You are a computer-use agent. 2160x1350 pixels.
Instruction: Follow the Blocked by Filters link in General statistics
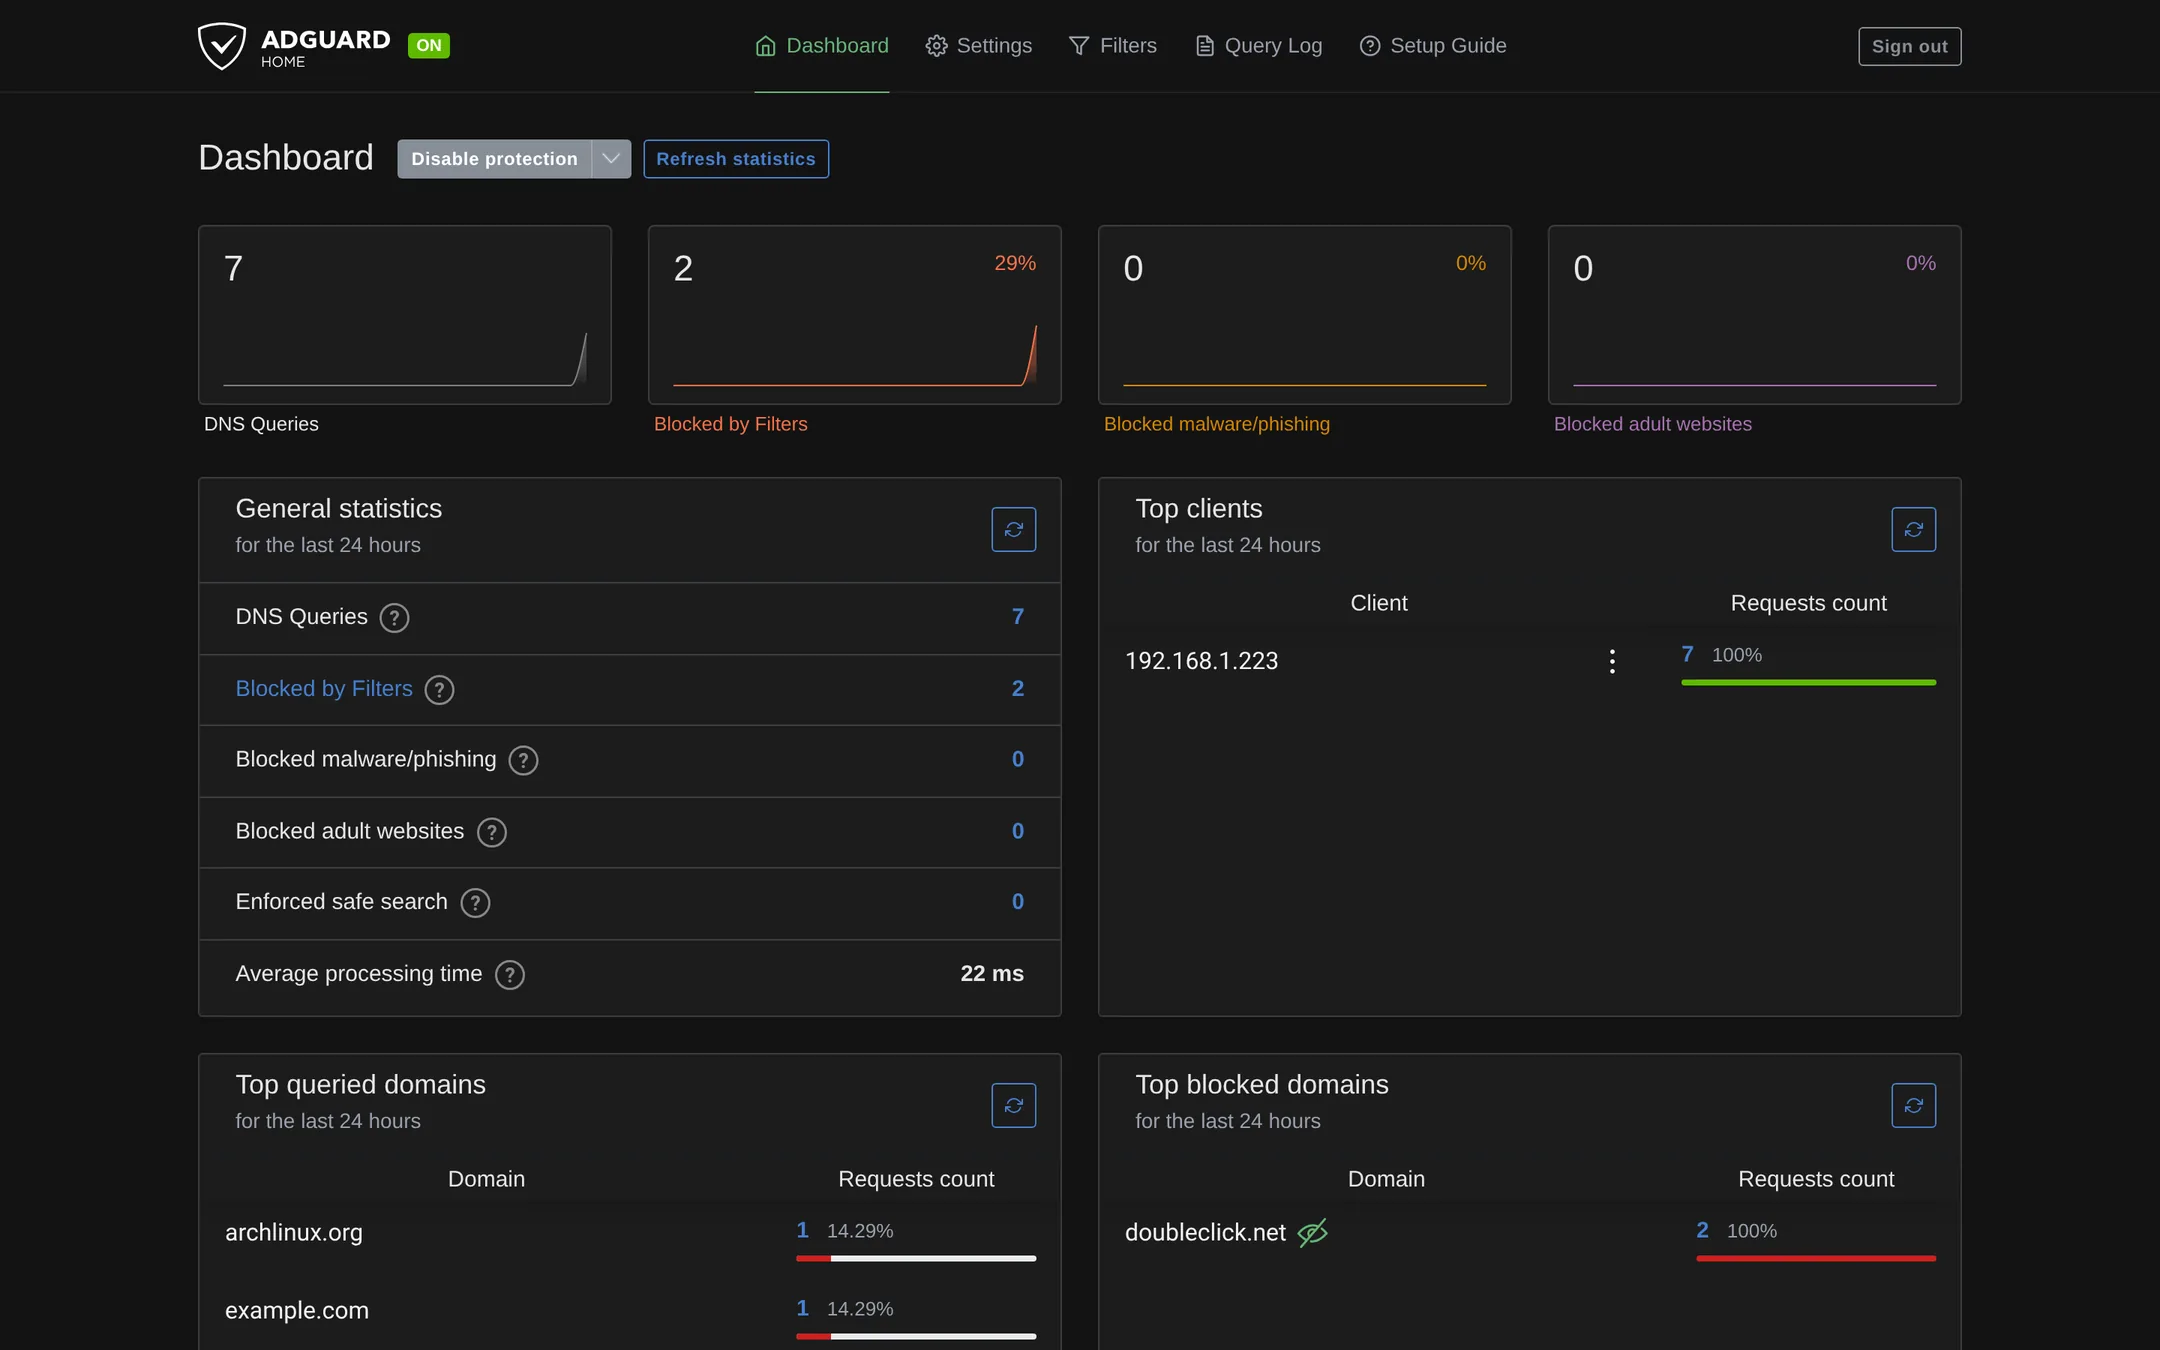point(324,689)
